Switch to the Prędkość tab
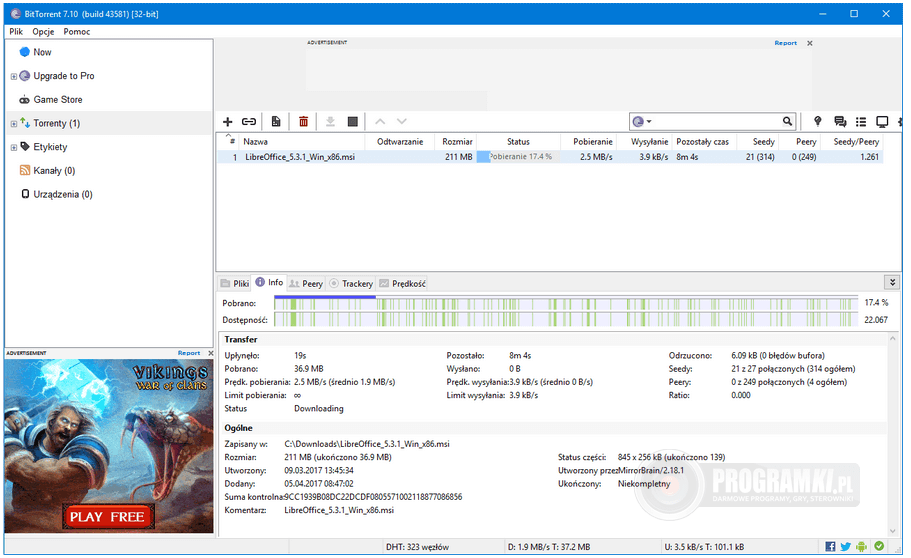This screenshot has width=911, height=558. coord(402,283)
